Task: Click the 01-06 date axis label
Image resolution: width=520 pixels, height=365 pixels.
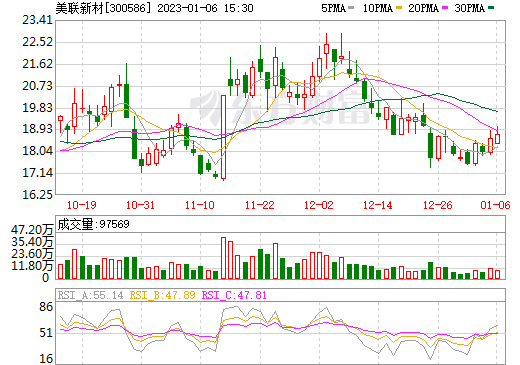Action: point(495,205)
